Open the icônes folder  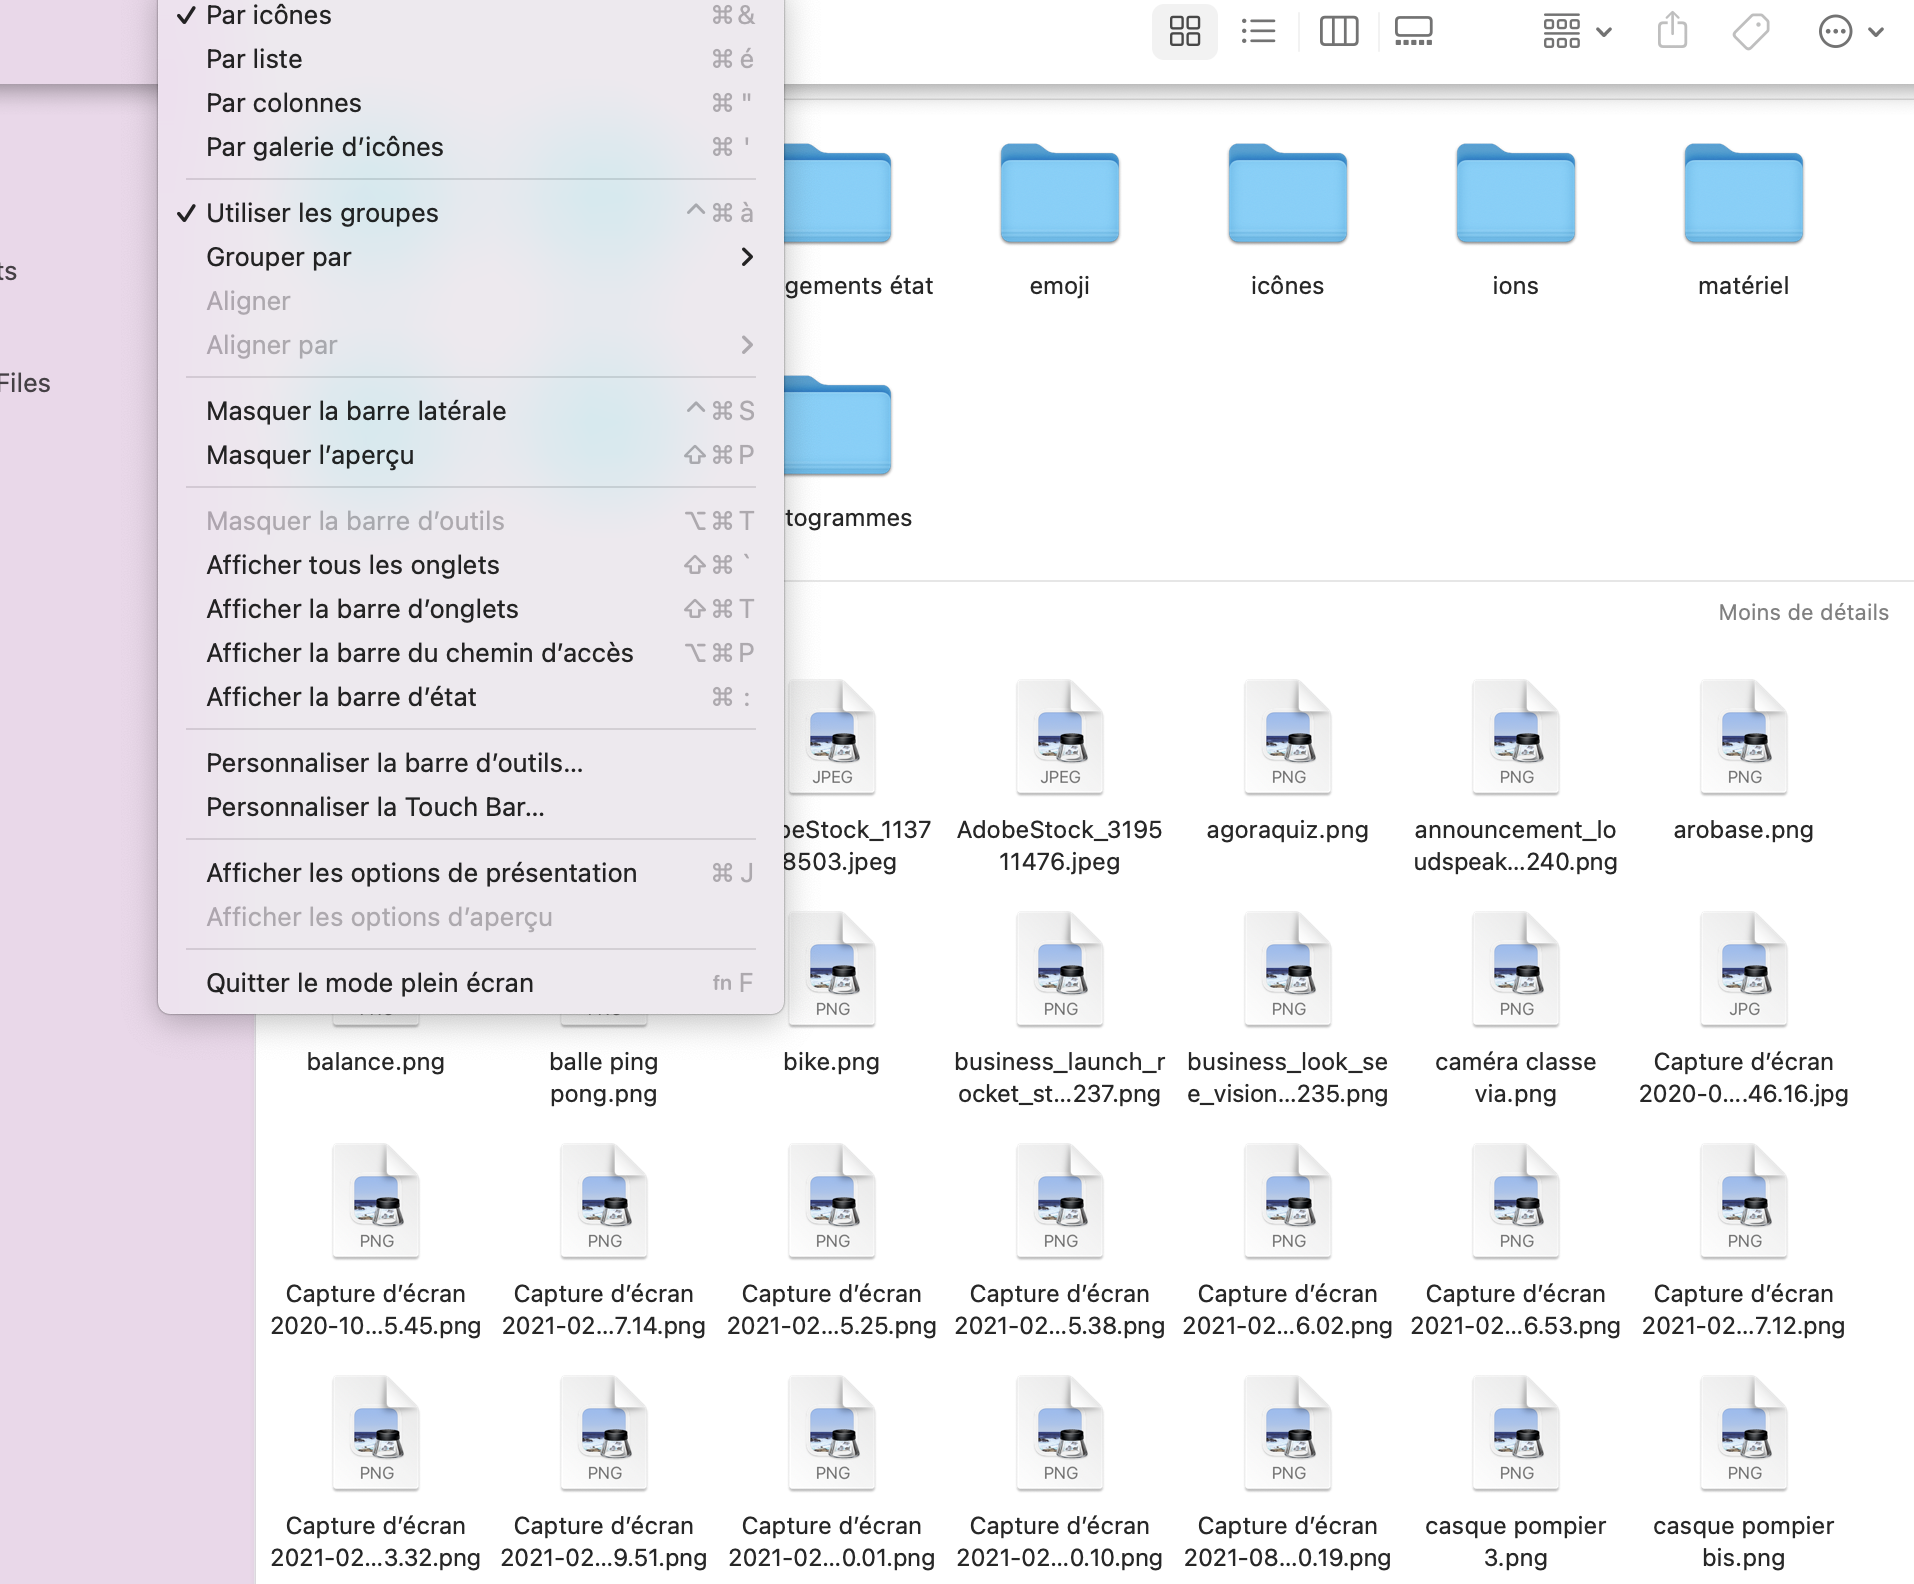[1288, 194]
